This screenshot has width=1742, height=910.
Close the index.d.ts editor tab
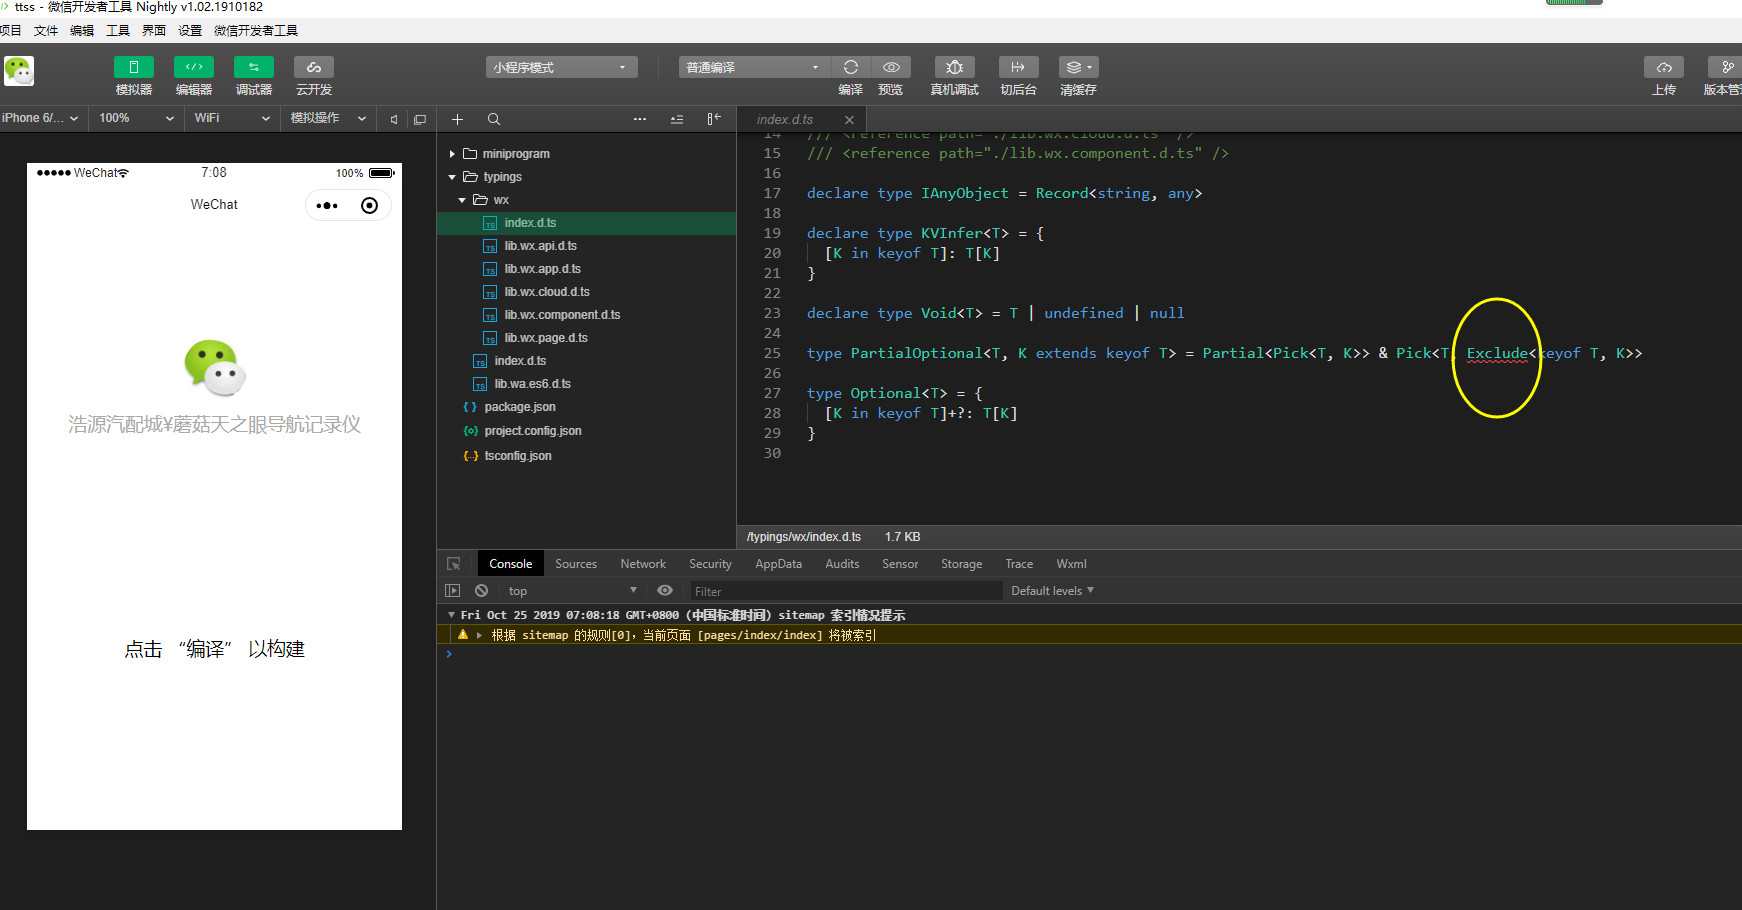coord(849,120)
